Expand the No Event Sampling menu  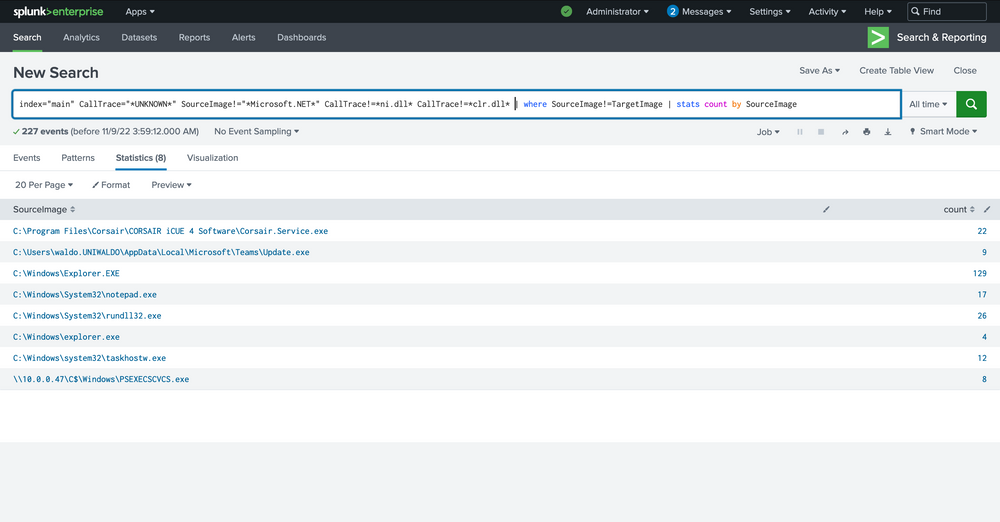coord(256,132)
